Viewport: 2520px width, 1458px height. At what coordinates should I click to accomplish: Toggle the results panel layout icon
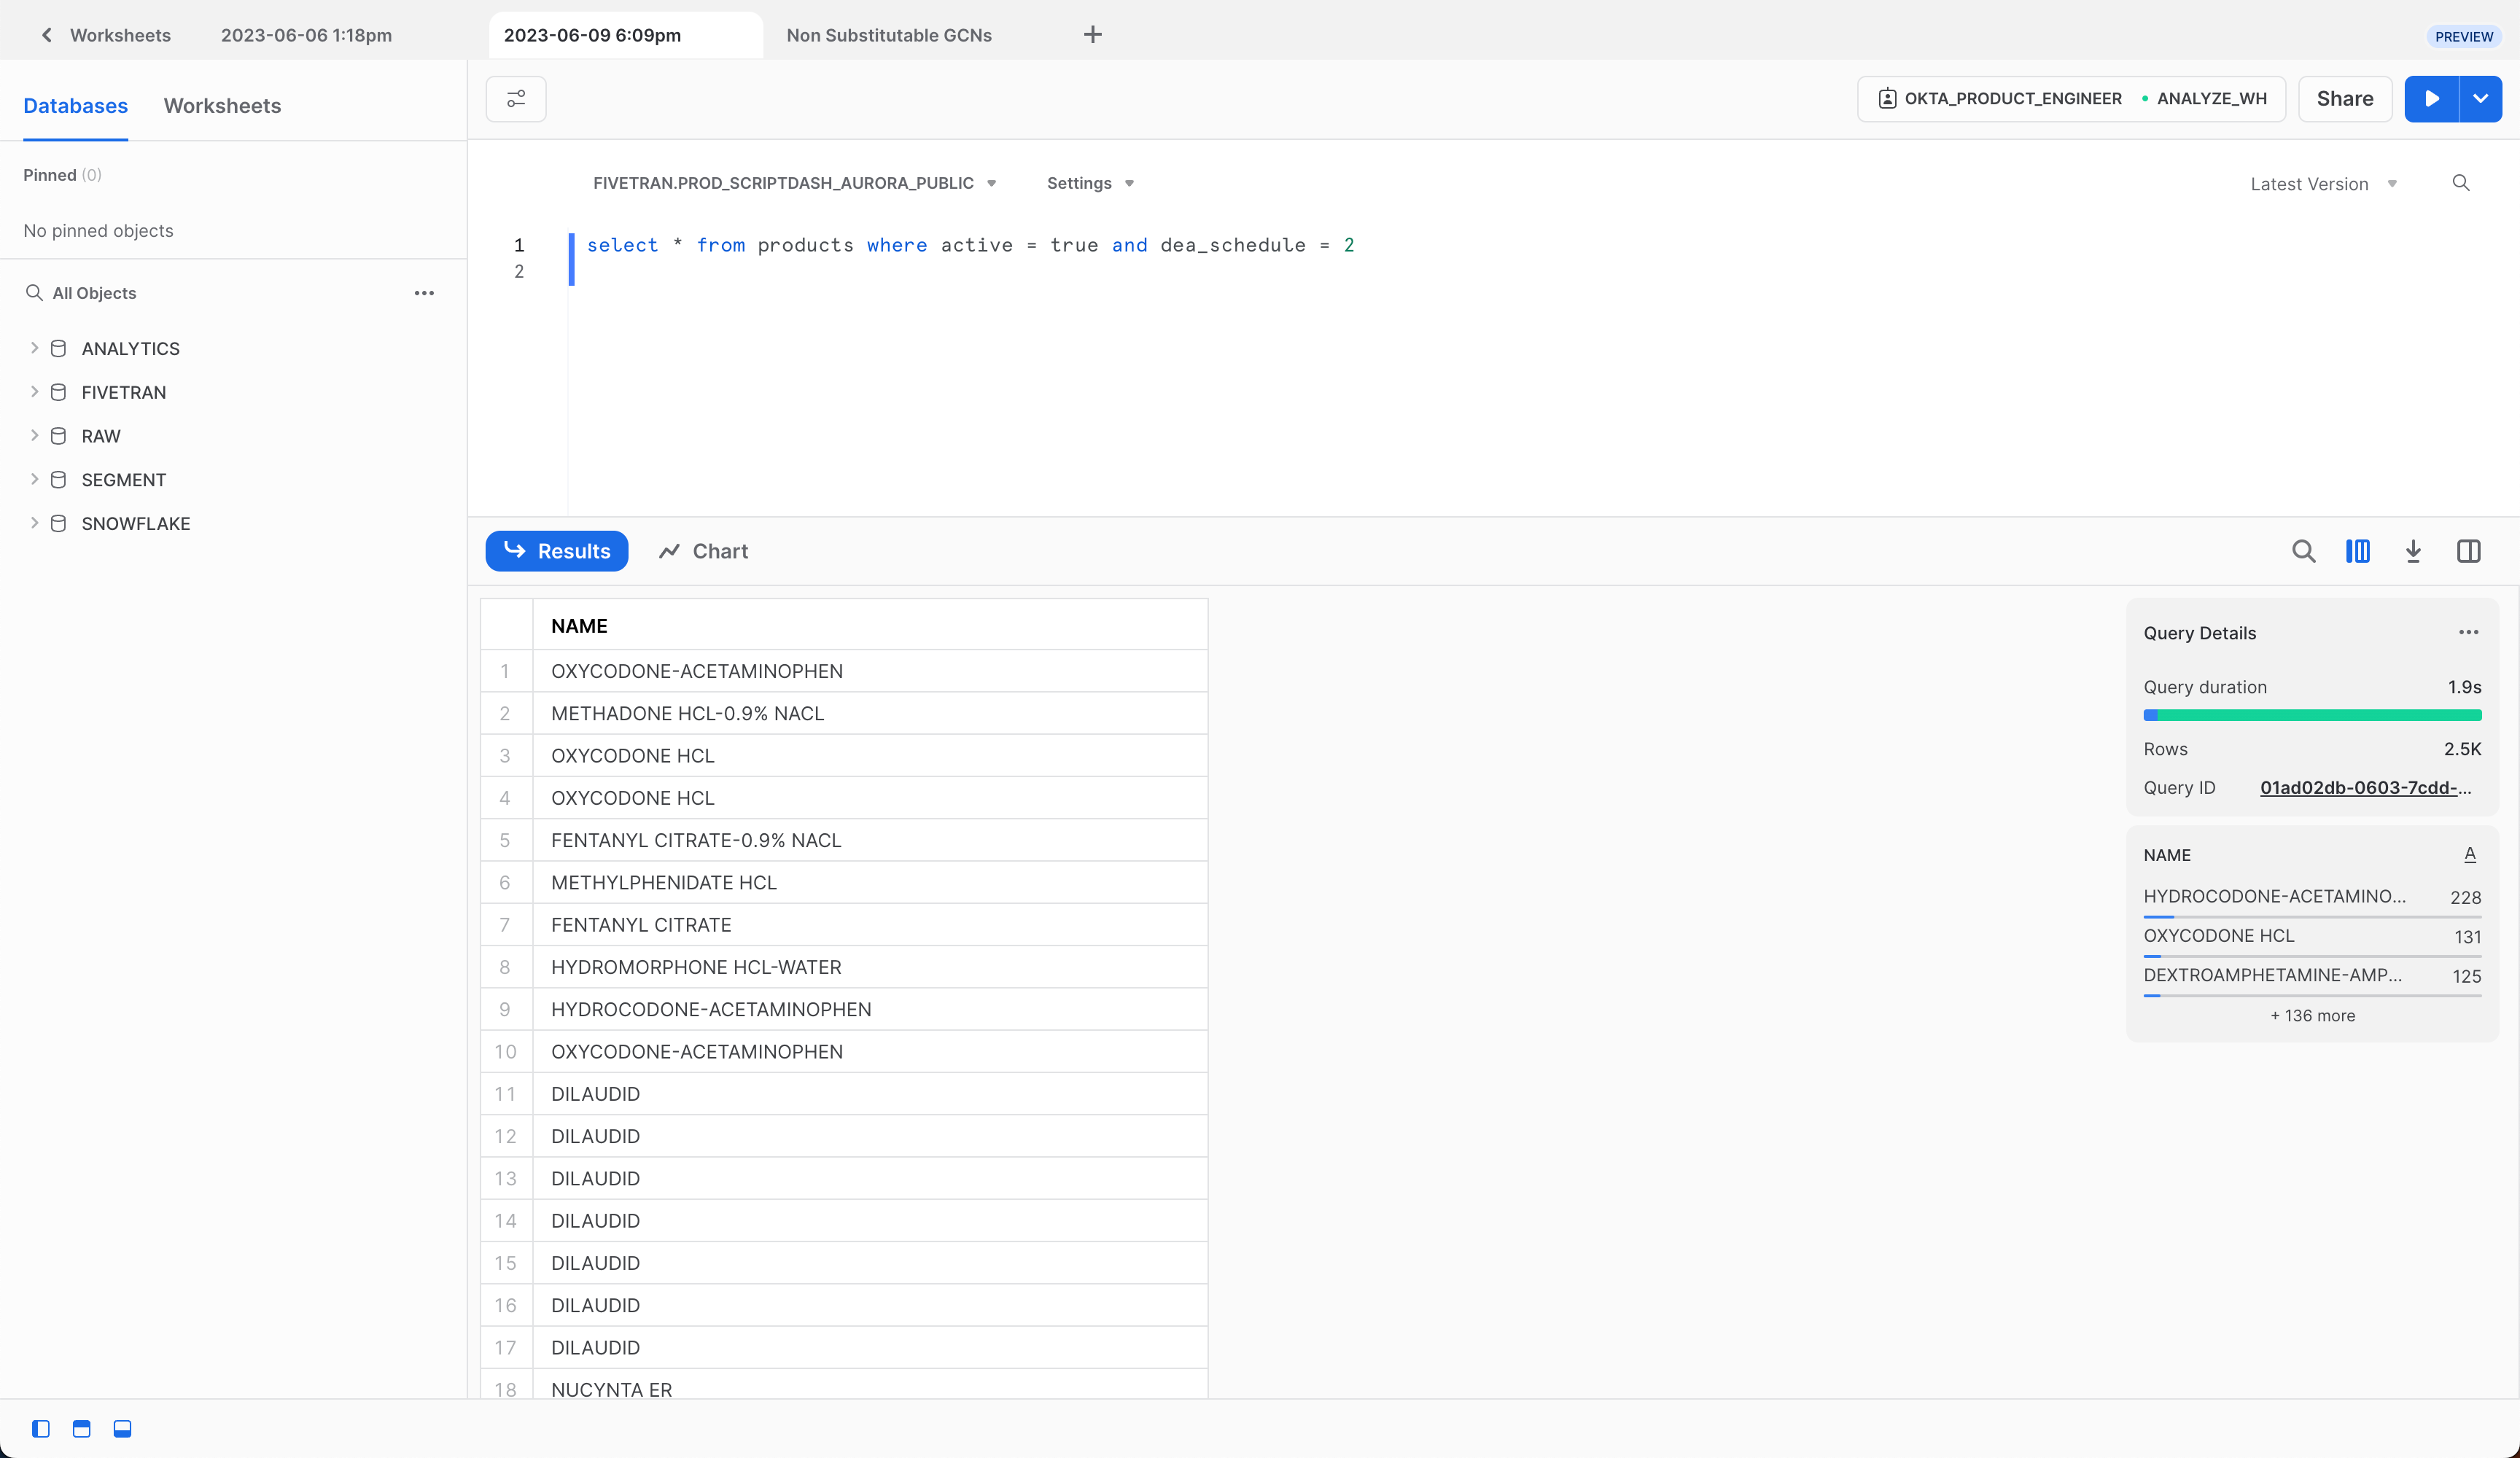(x=122, y=1429)
